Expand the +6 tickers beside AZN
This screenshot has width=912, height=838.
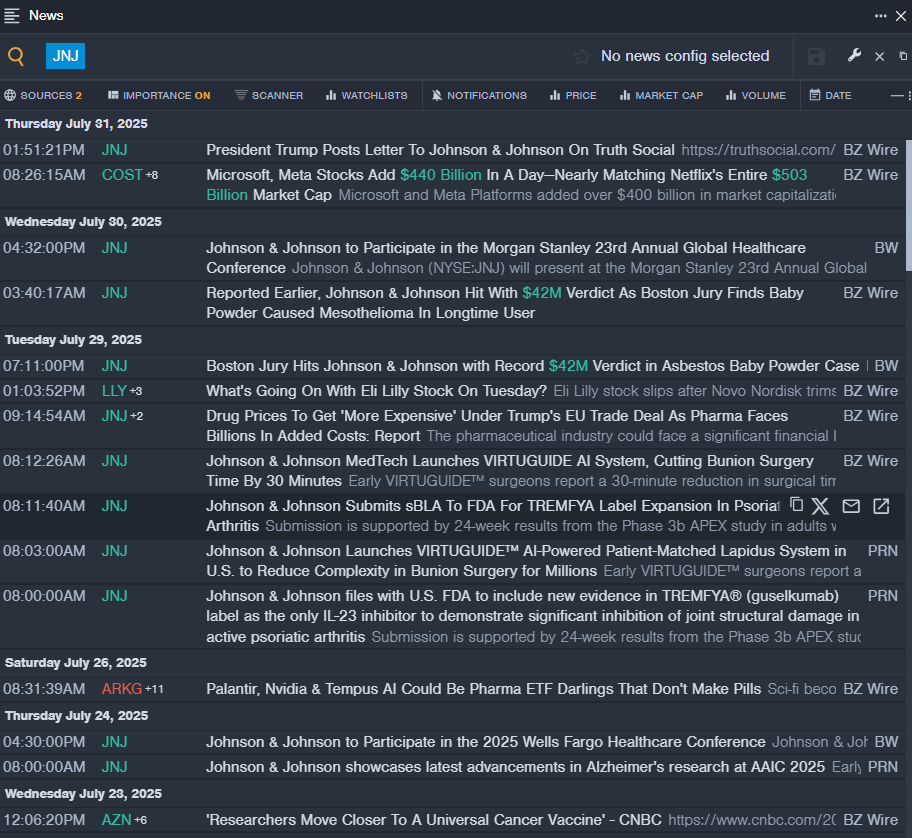(140, 820)
